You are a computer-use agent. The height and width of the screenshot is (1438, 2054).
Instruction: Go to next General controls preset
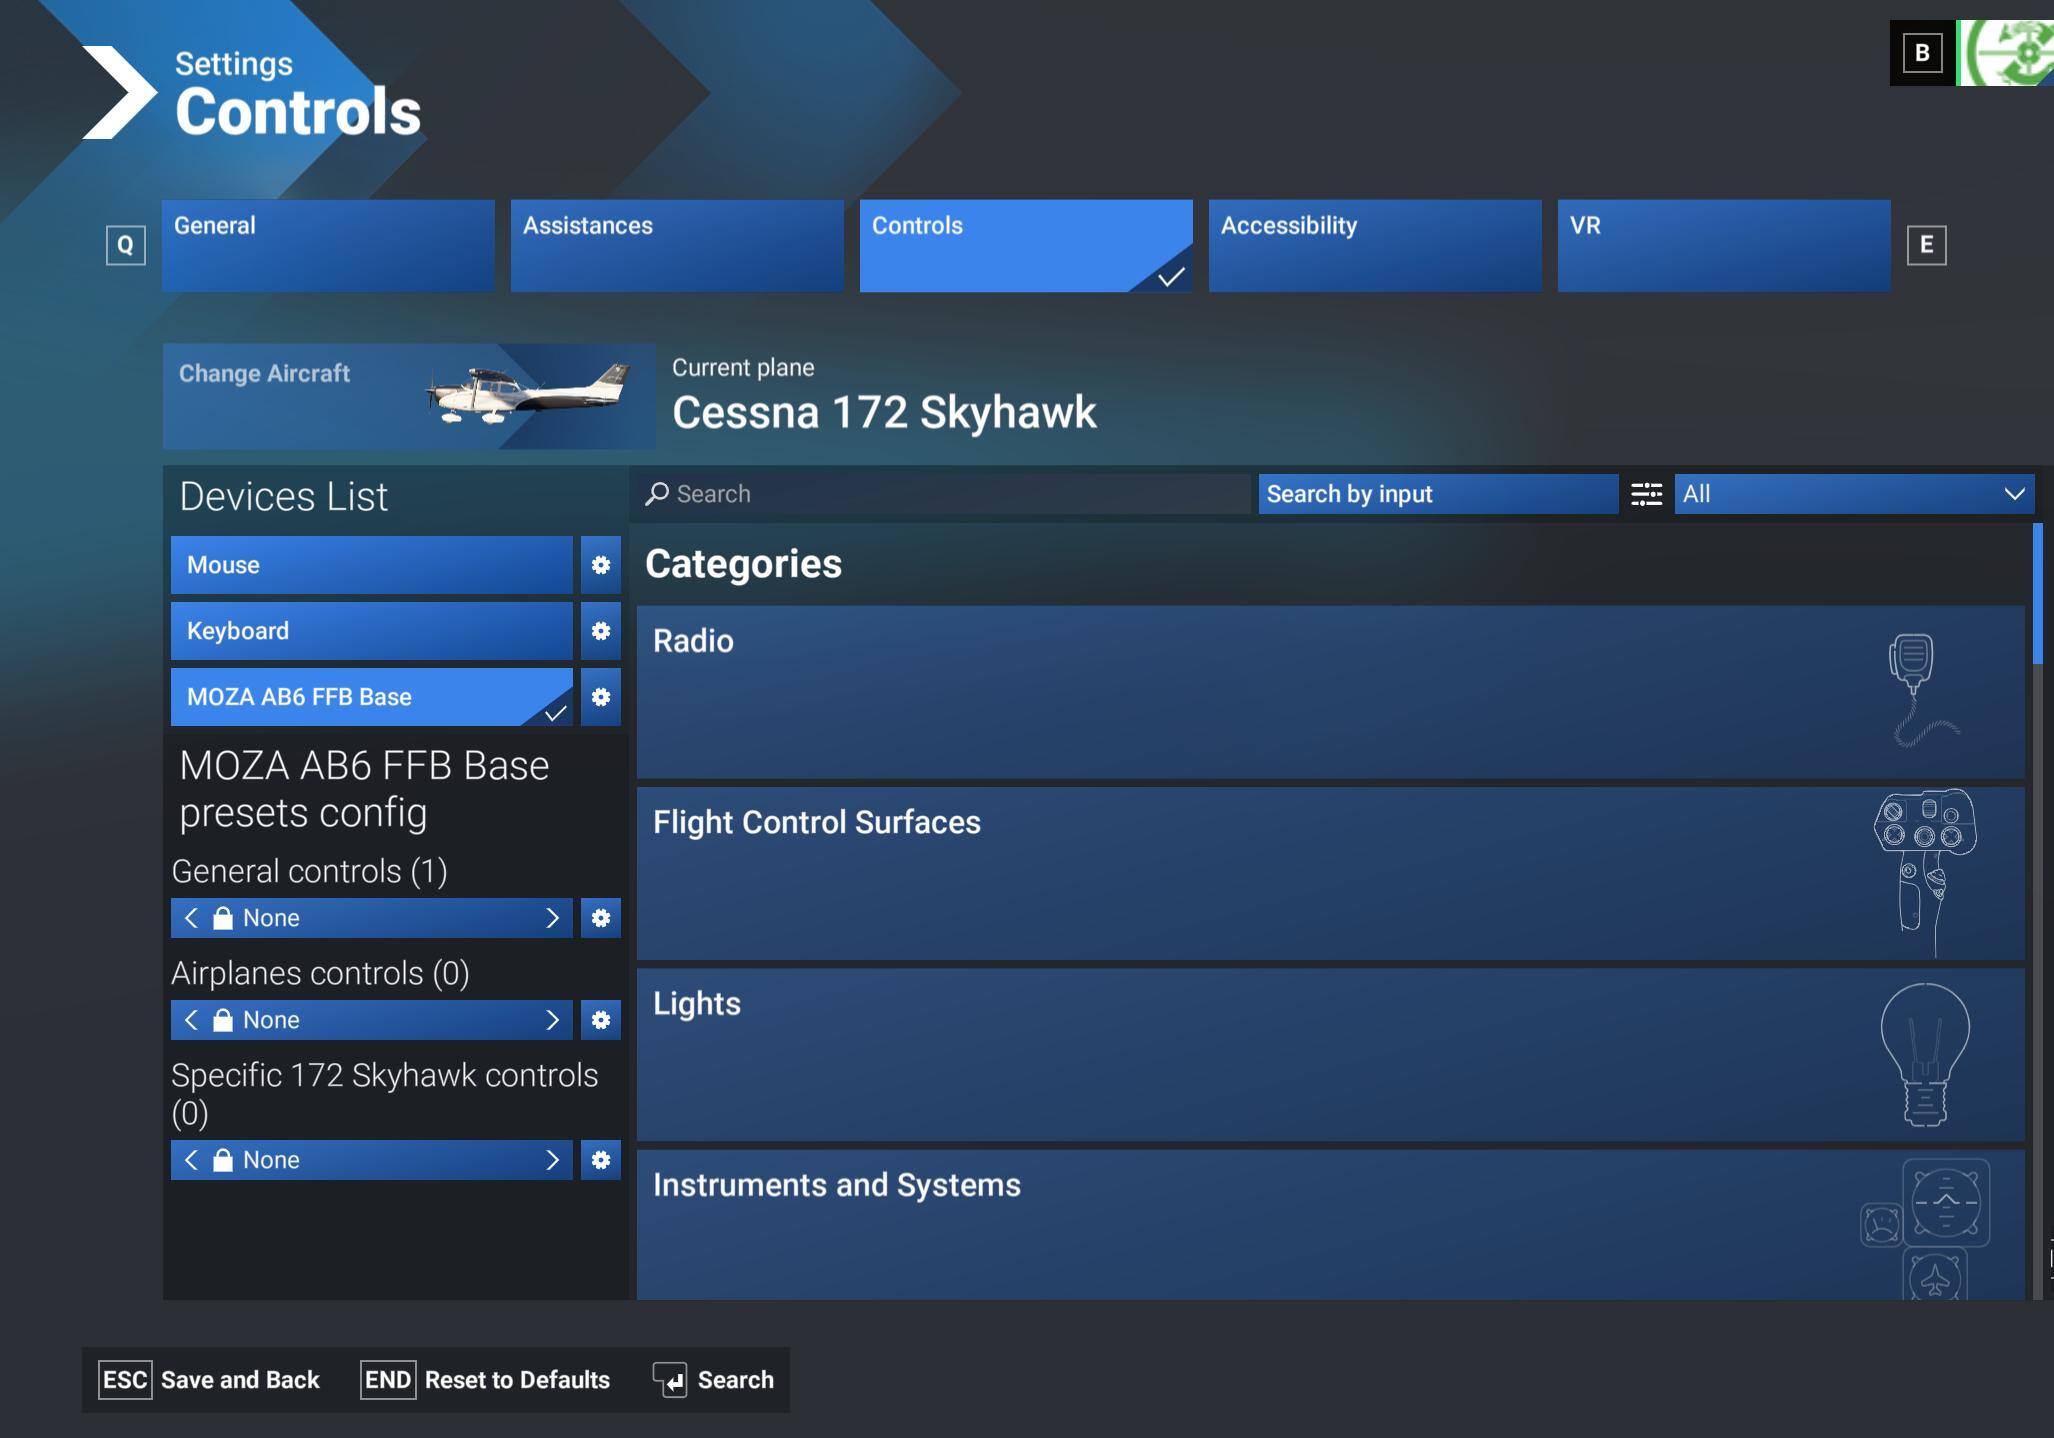pyautogui.click(x=552, y=918)
